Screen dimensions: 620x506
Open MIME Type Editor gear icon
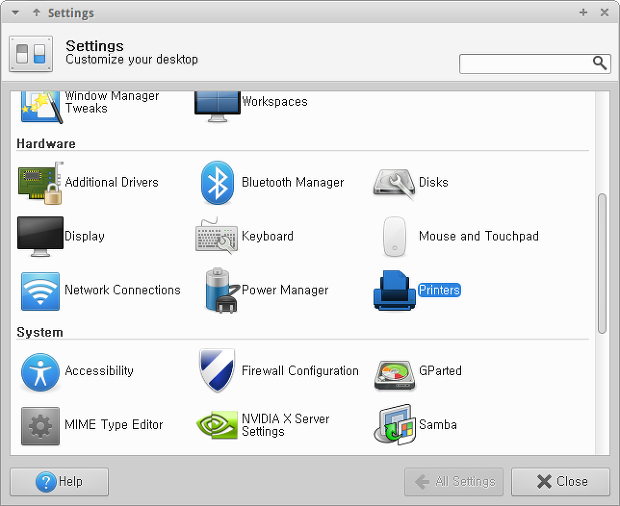40,426
